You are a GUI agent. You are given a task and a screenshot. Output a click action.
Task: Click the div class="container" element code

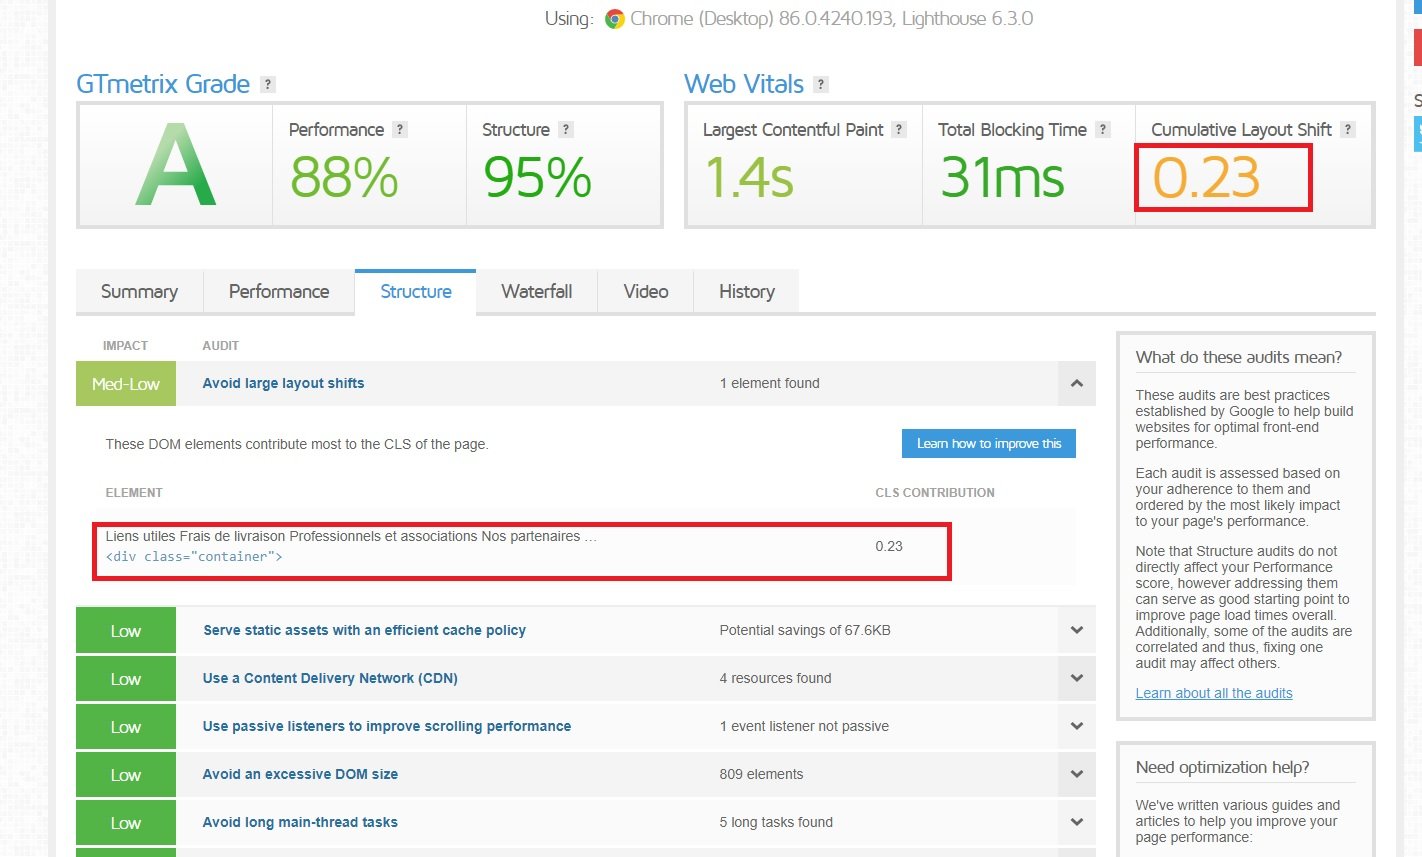click(194, 557)
